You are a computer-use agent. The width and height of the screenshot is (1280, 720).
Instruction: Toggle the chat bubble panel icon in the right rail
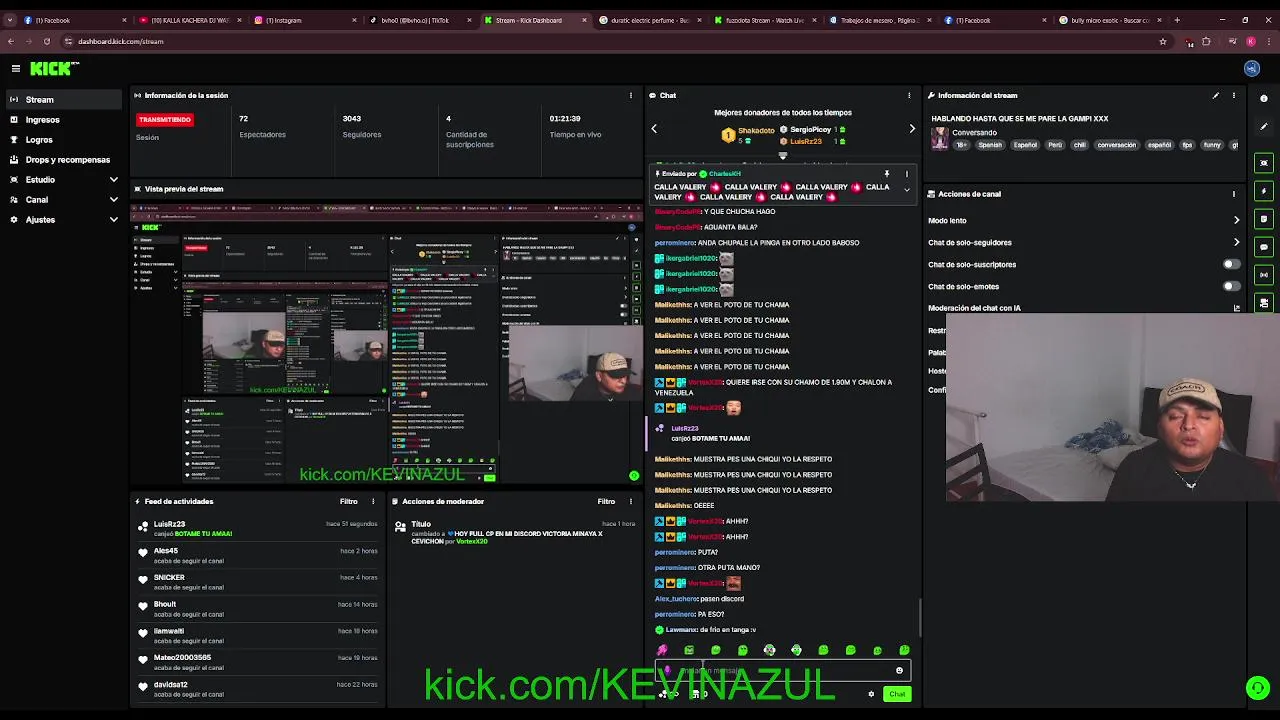(1264, 247)
